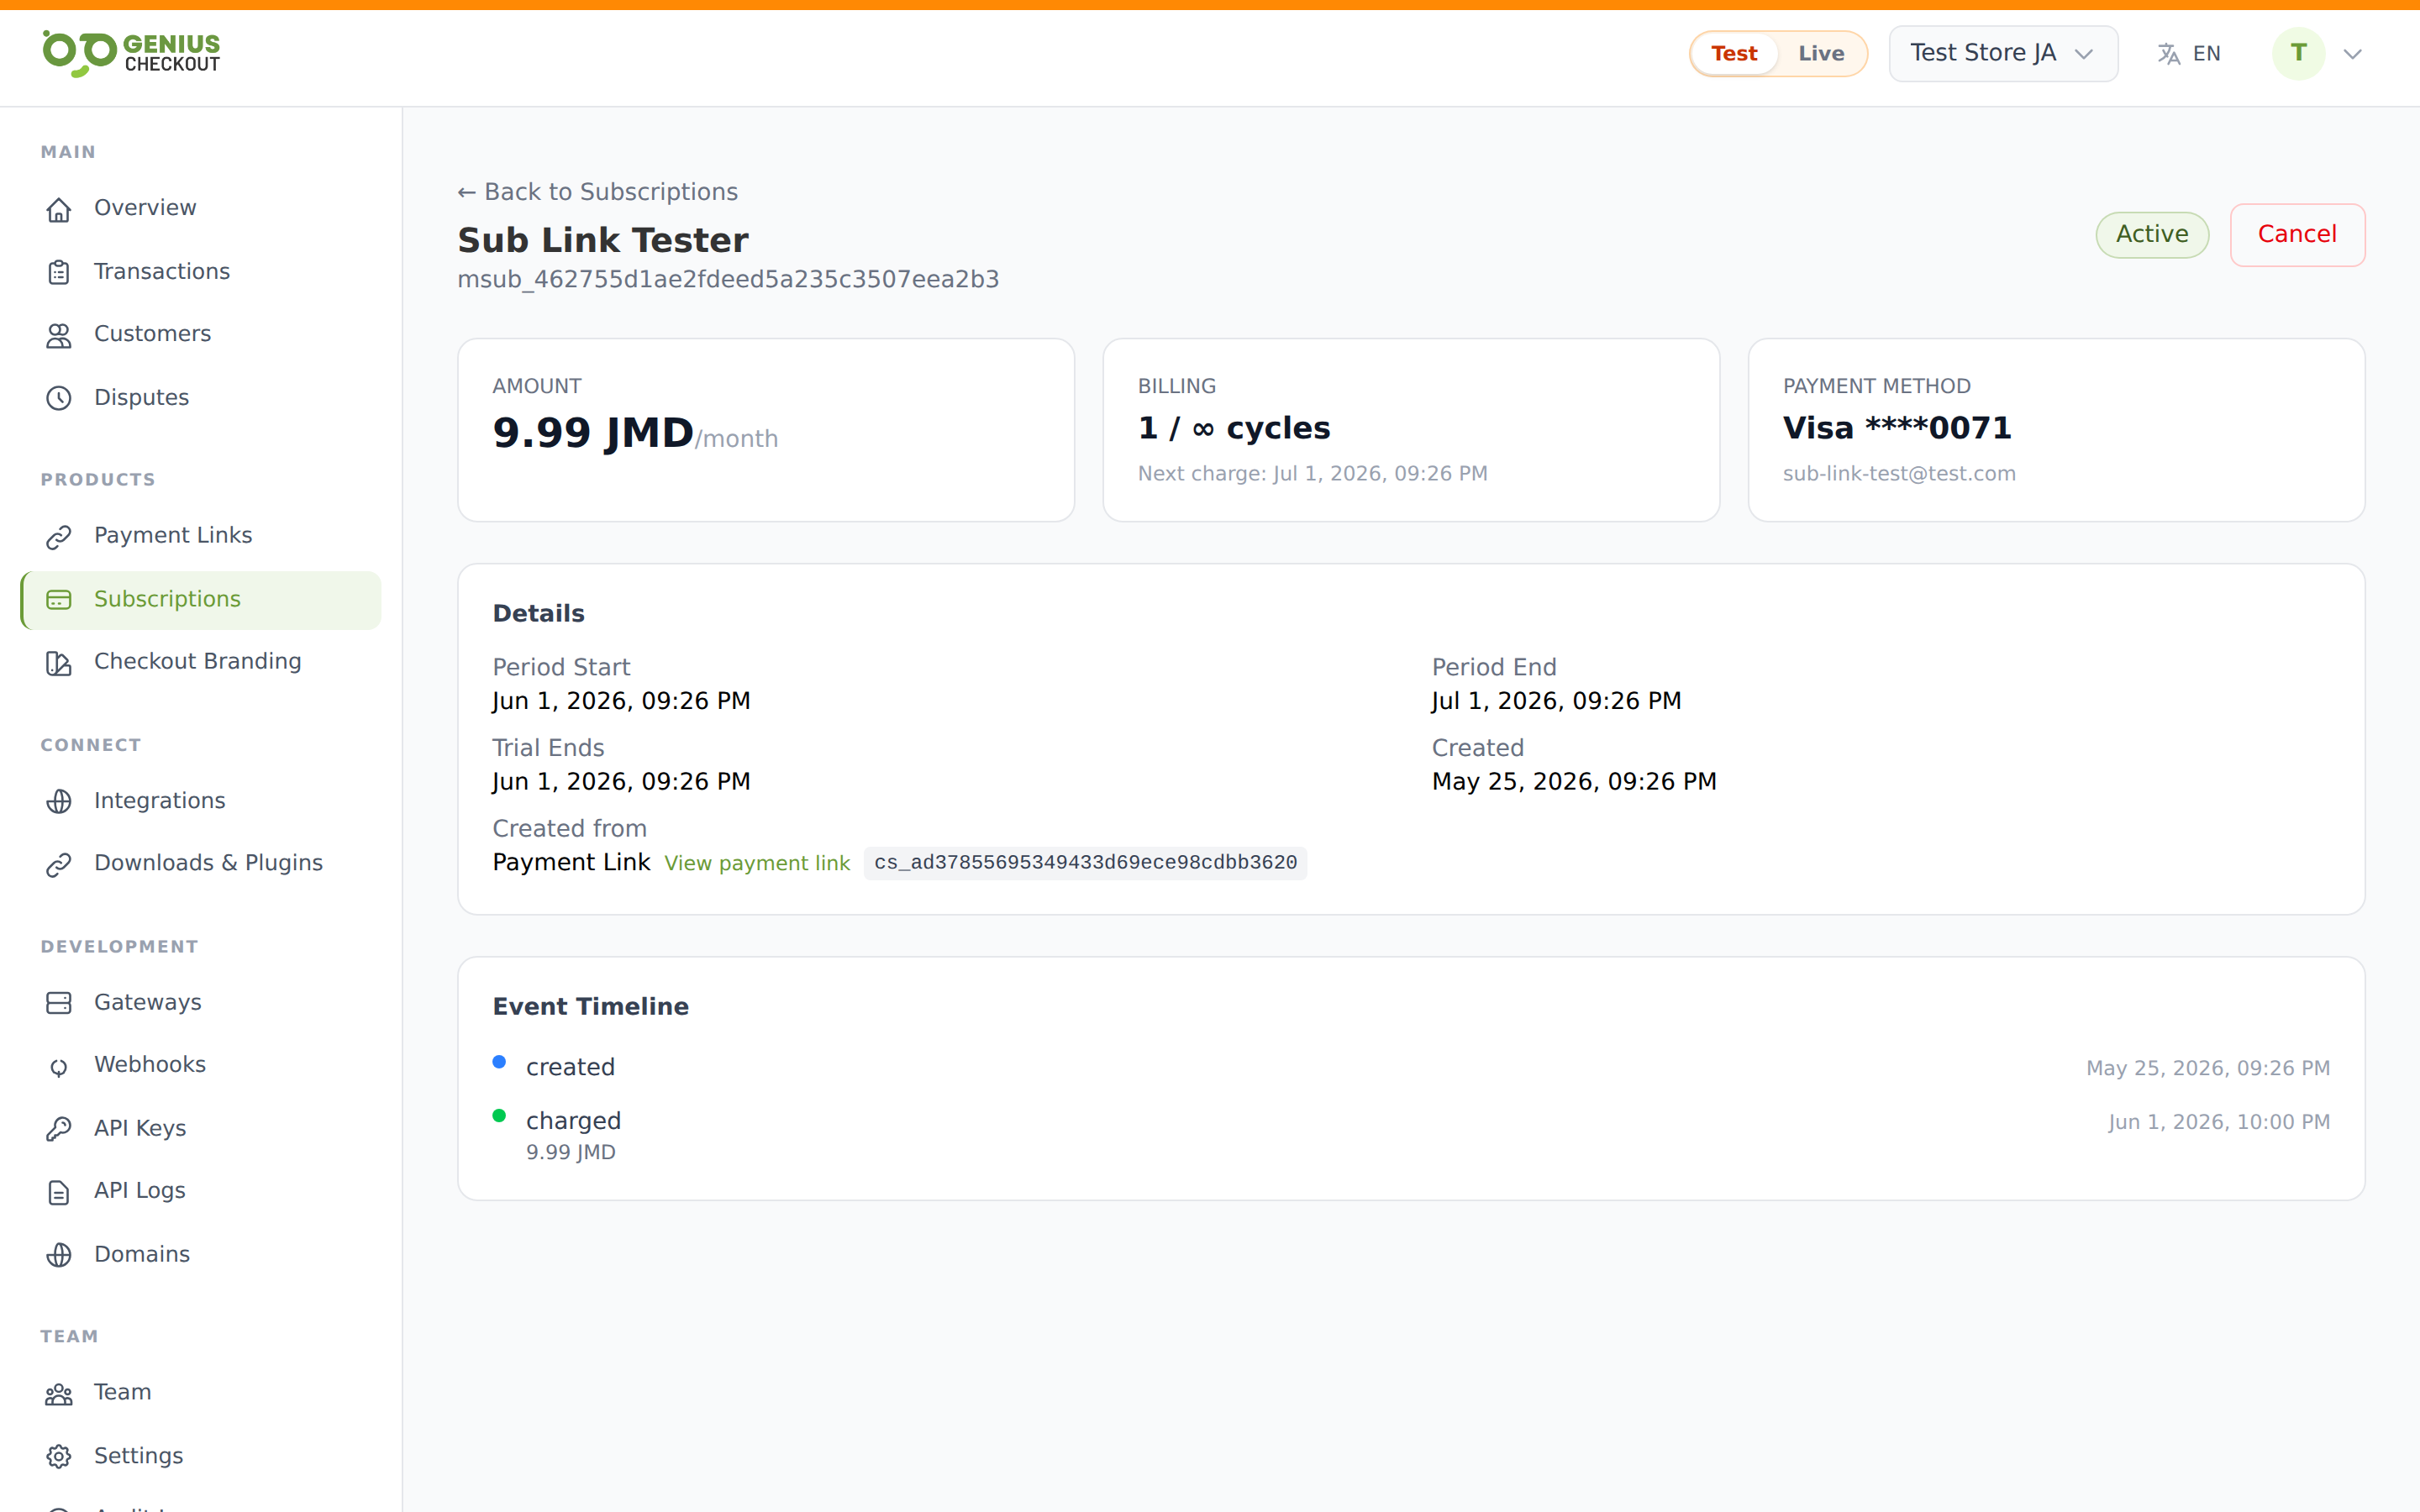Viewport: 2420px width, 1512px height.
Task: Open Settings in the sidebar
Action: coord(201,1456)
